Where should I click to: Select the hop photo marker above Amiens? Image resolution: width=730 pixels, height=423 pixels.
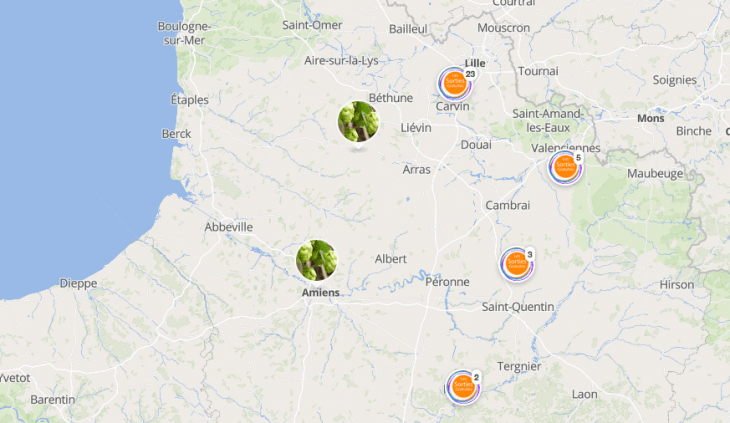click(x=317, y=260)
